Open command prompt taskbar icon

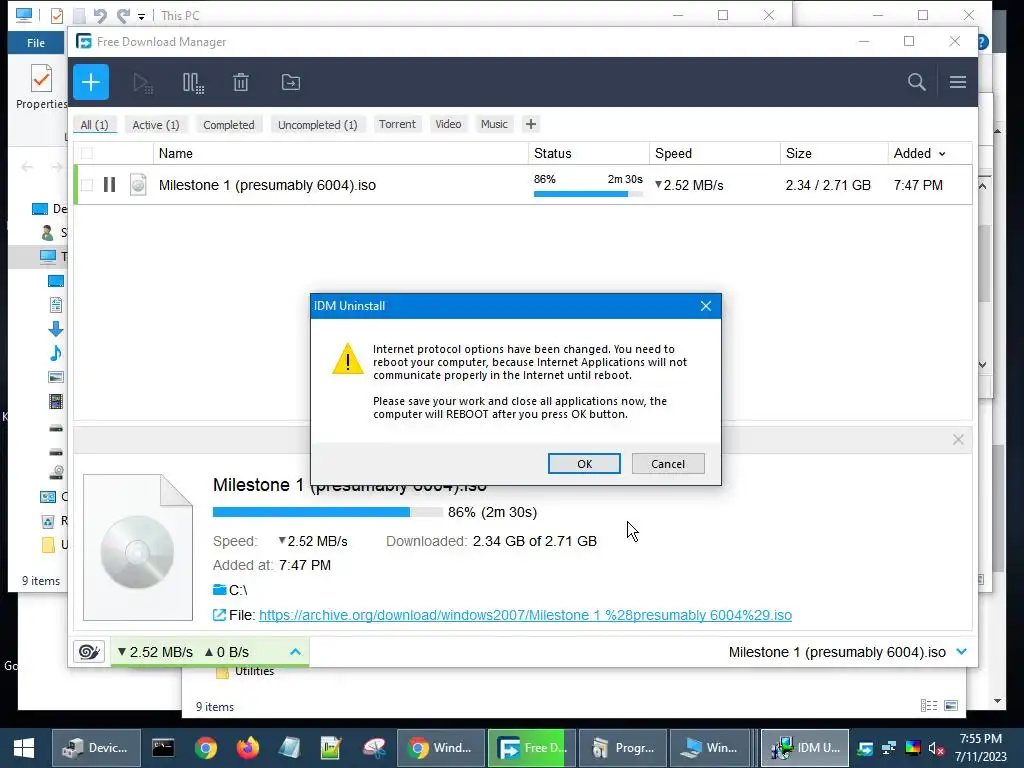pos(163,748)
